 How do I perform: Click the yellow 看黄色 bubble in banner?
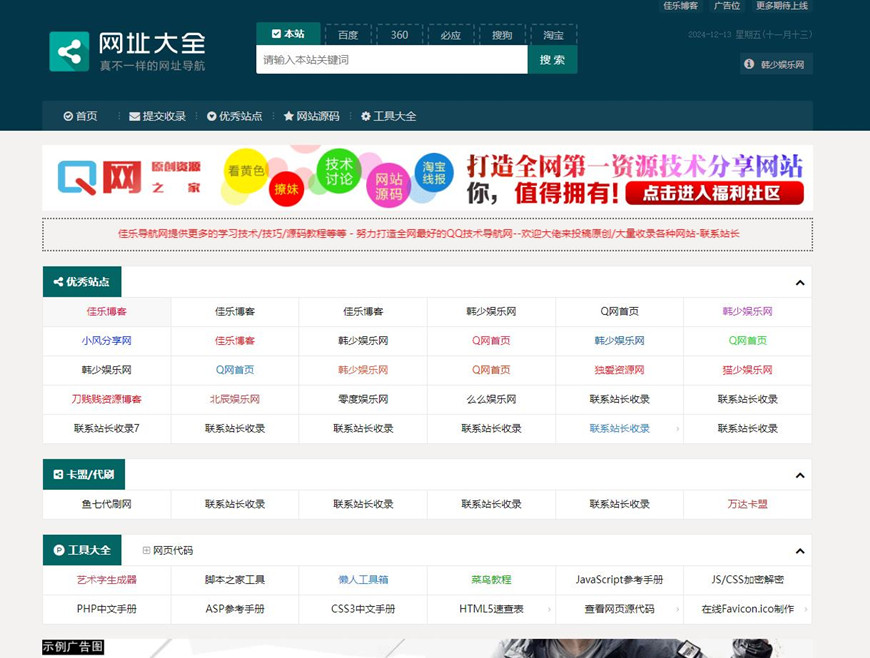click(246, 171)
